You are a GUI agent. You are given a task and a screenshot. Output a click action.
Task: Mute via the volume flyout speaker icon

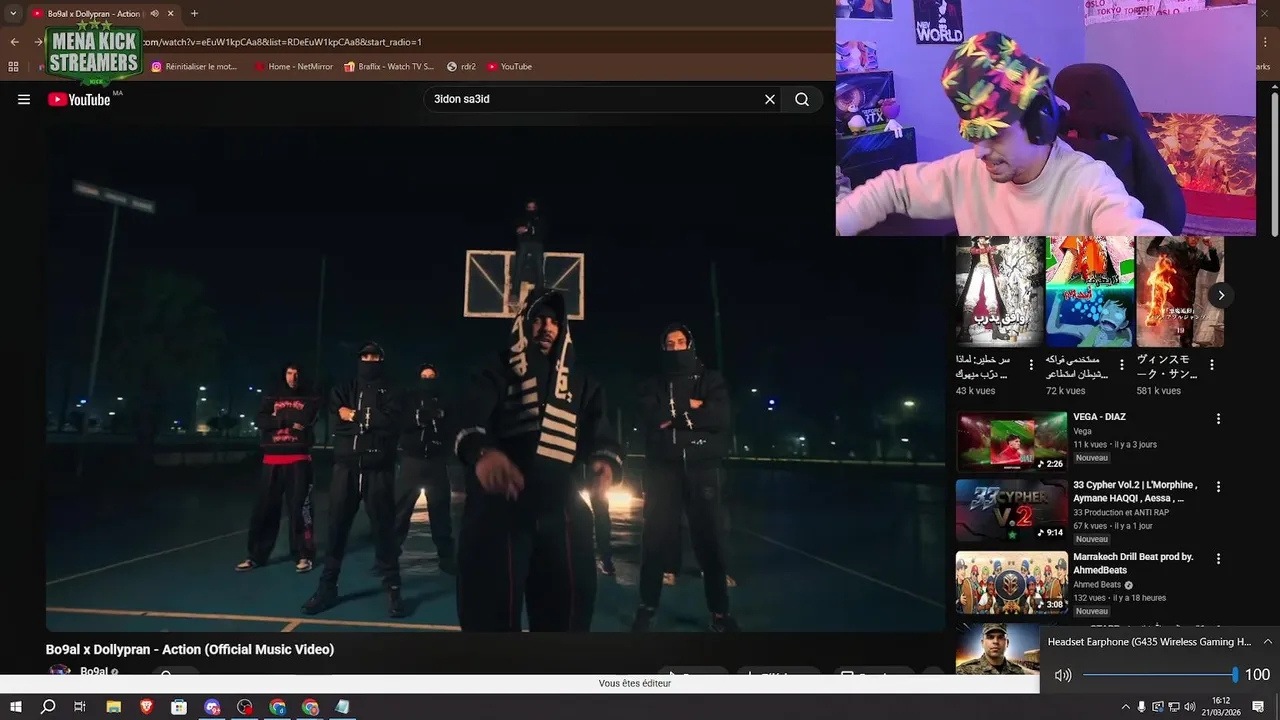click(x=1063, y=675)
